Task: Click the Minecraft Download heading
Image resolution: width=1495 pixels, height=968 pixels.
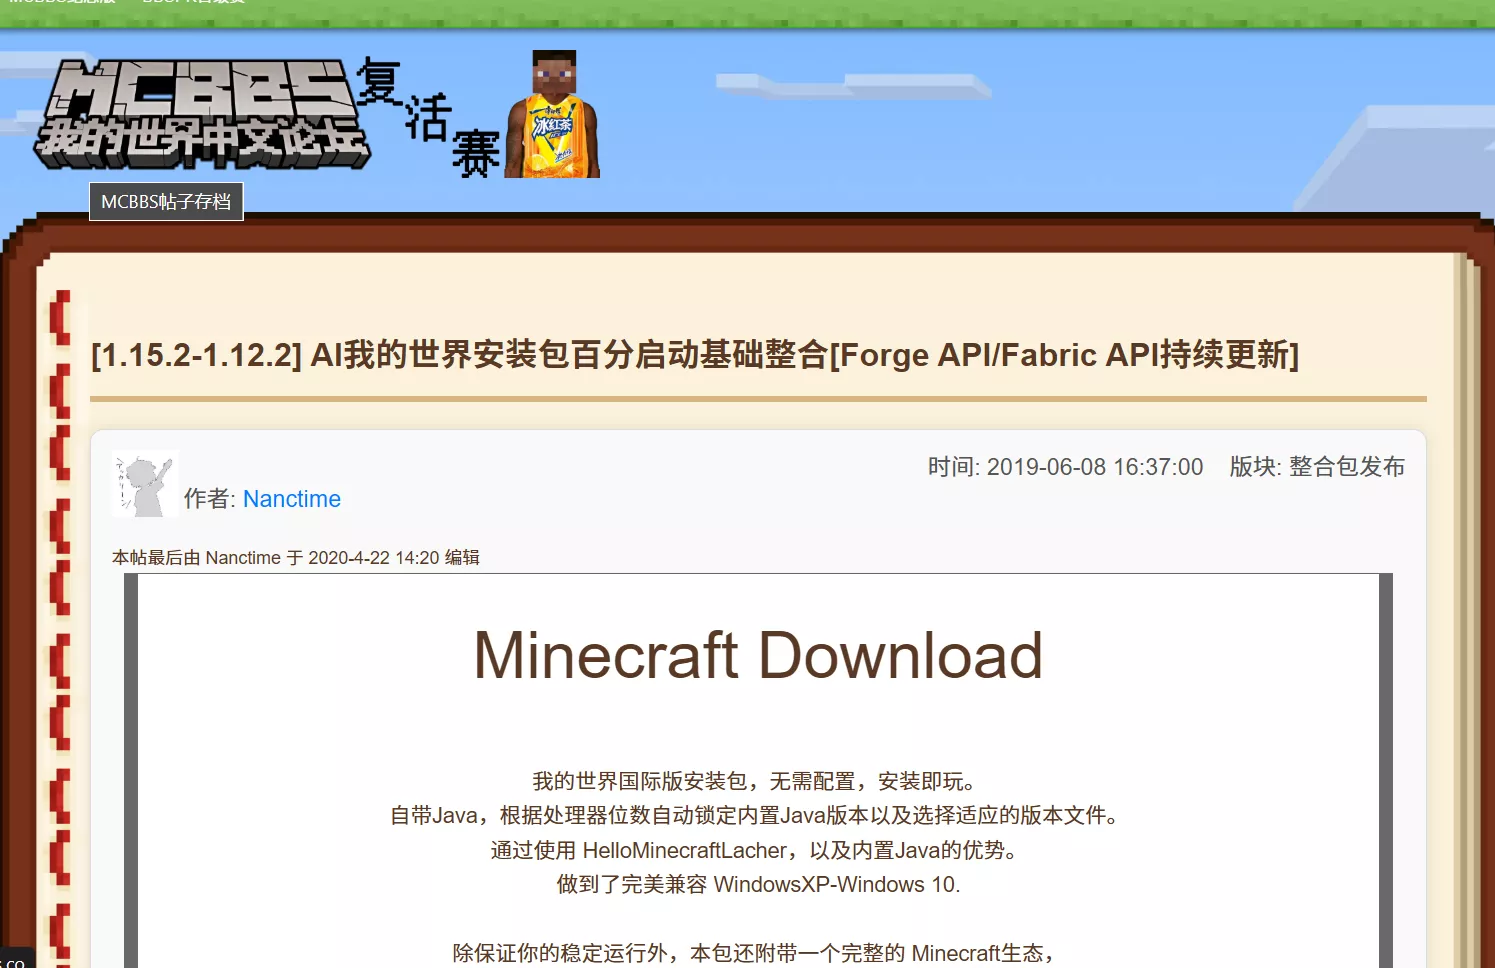Action: 757,655
